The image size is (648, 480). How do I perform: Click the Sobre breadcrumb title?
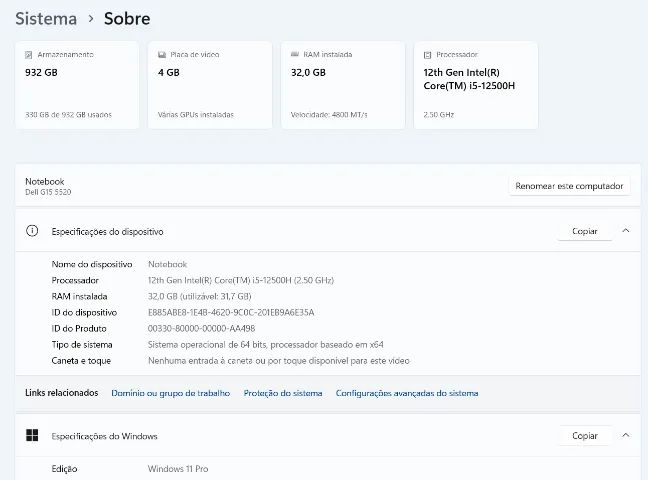click(127, 19)
